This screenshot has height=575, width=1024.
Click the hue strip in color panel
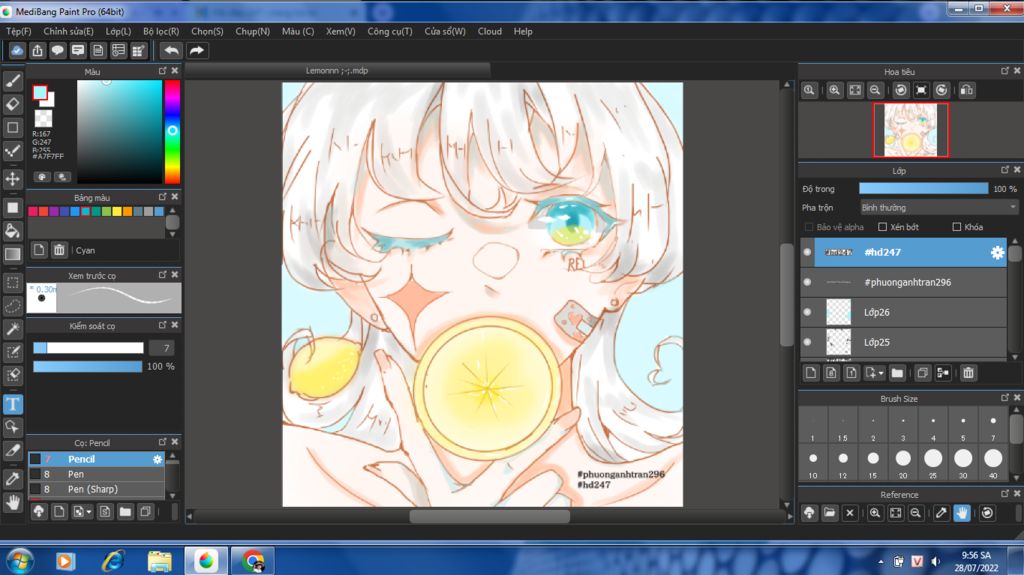[172, 131]
